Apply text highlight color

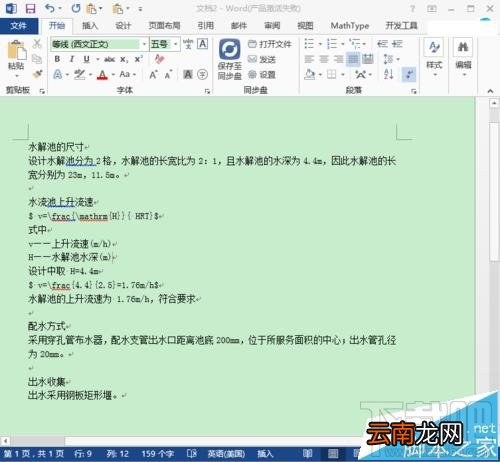click(x=79, y=74)
